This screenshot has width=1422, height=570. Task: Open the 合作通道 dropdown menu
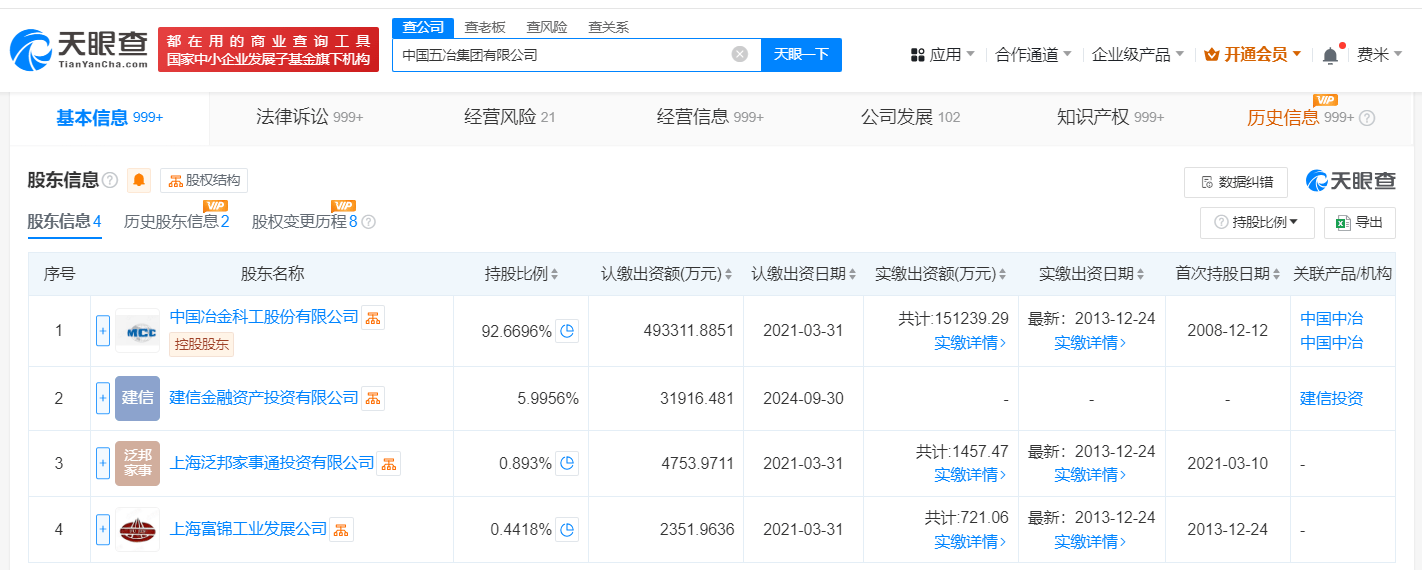pos(1033,55)
